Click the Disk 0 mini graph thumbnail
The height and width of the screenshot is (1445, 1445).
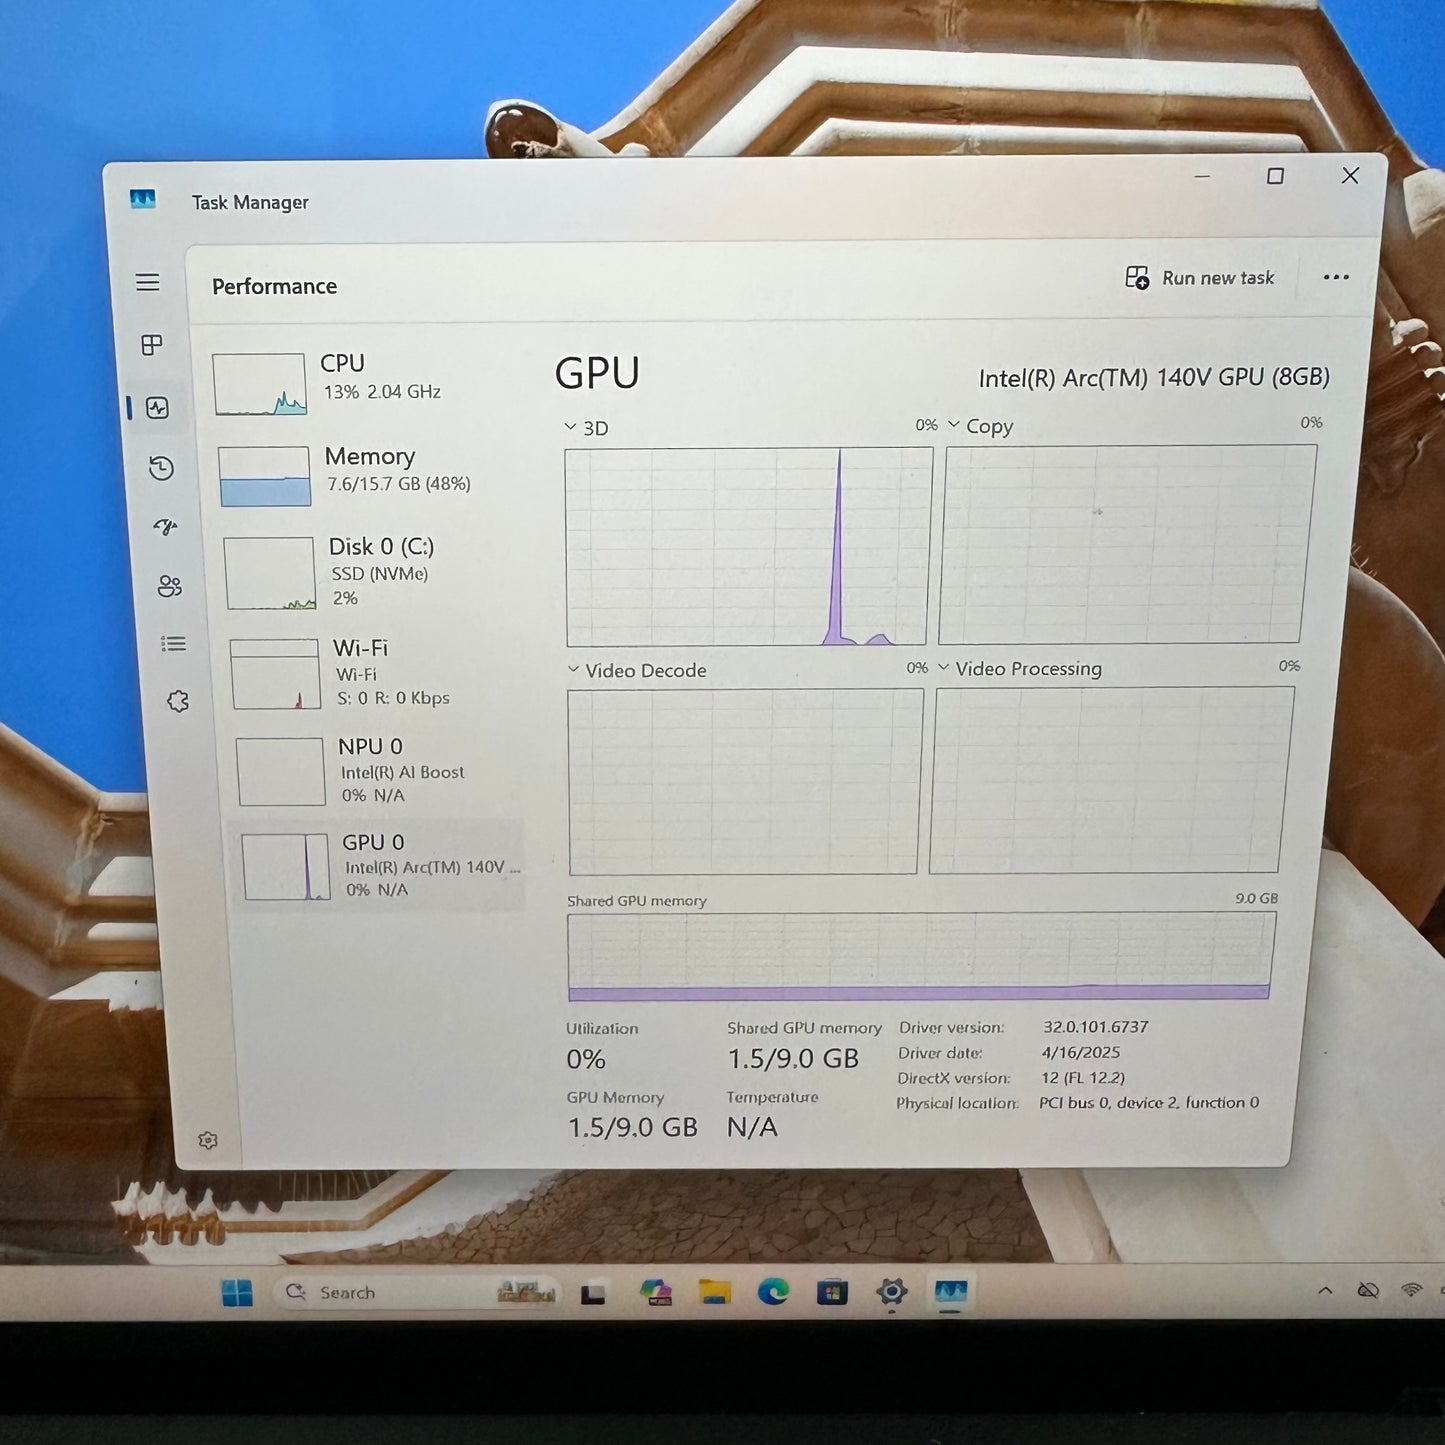pos(270,573)
